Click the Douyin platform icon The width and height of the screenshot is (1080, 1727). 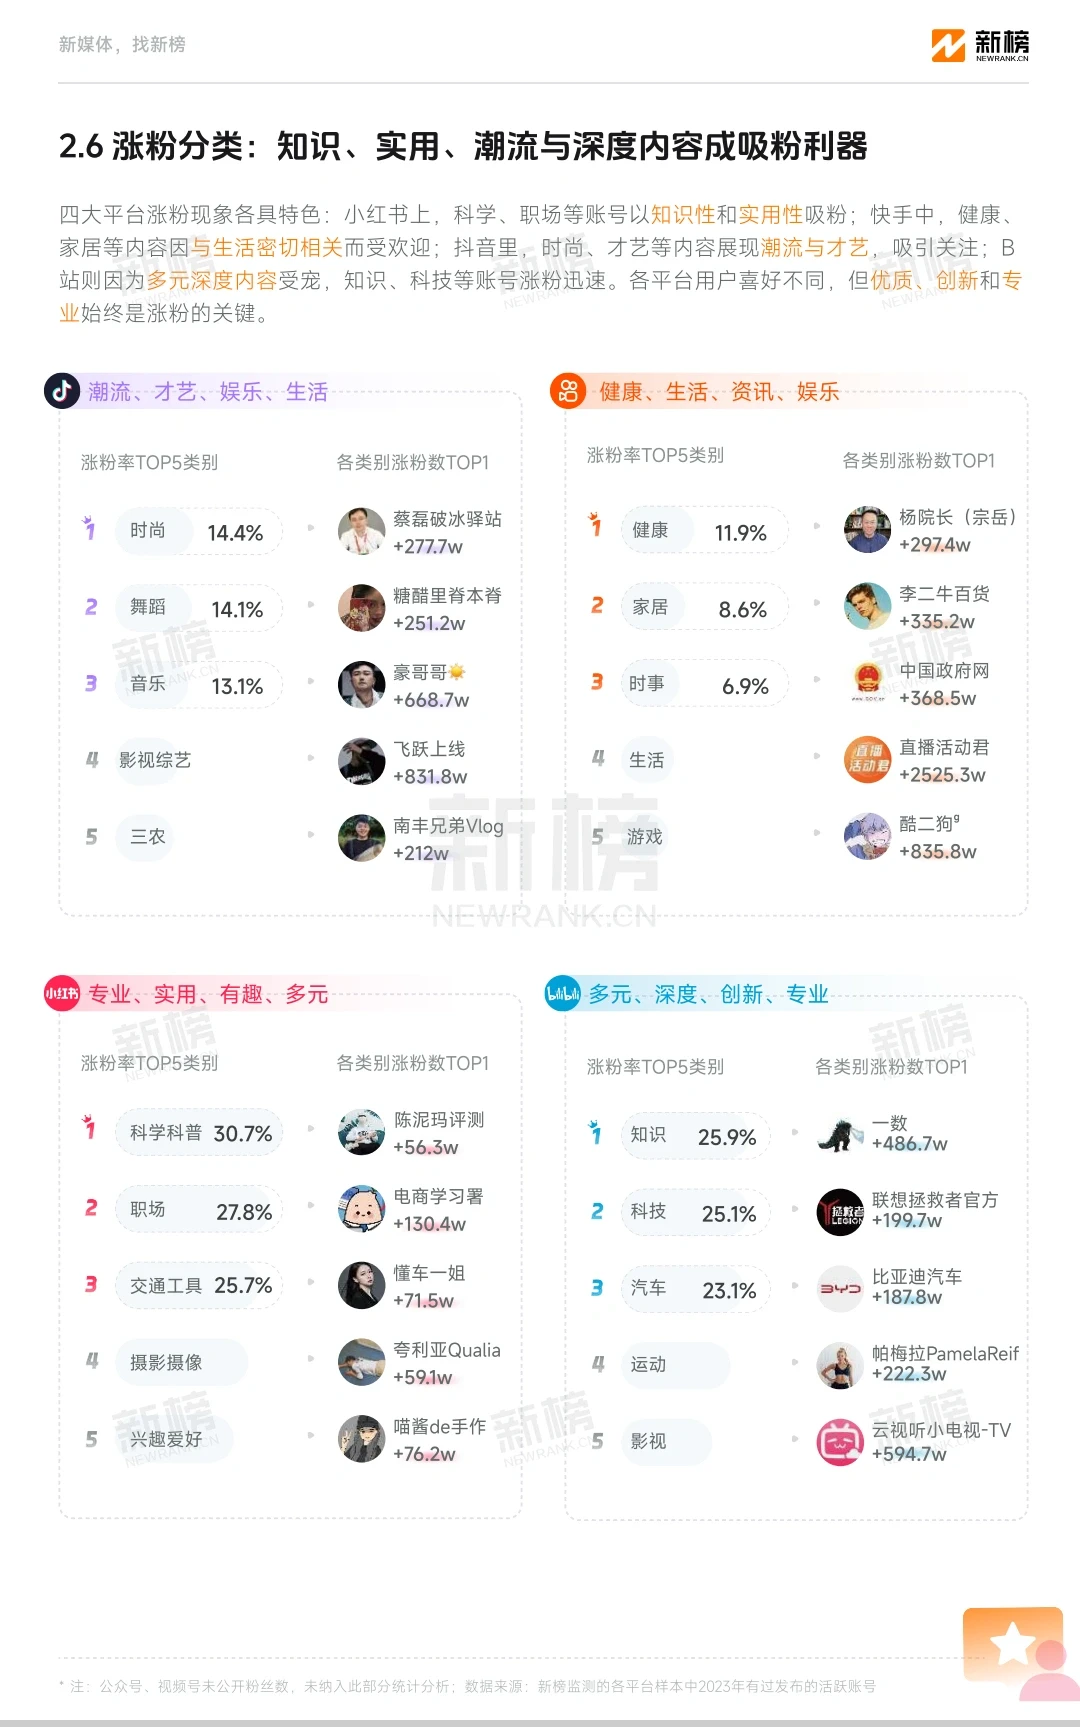click(62, 391)
